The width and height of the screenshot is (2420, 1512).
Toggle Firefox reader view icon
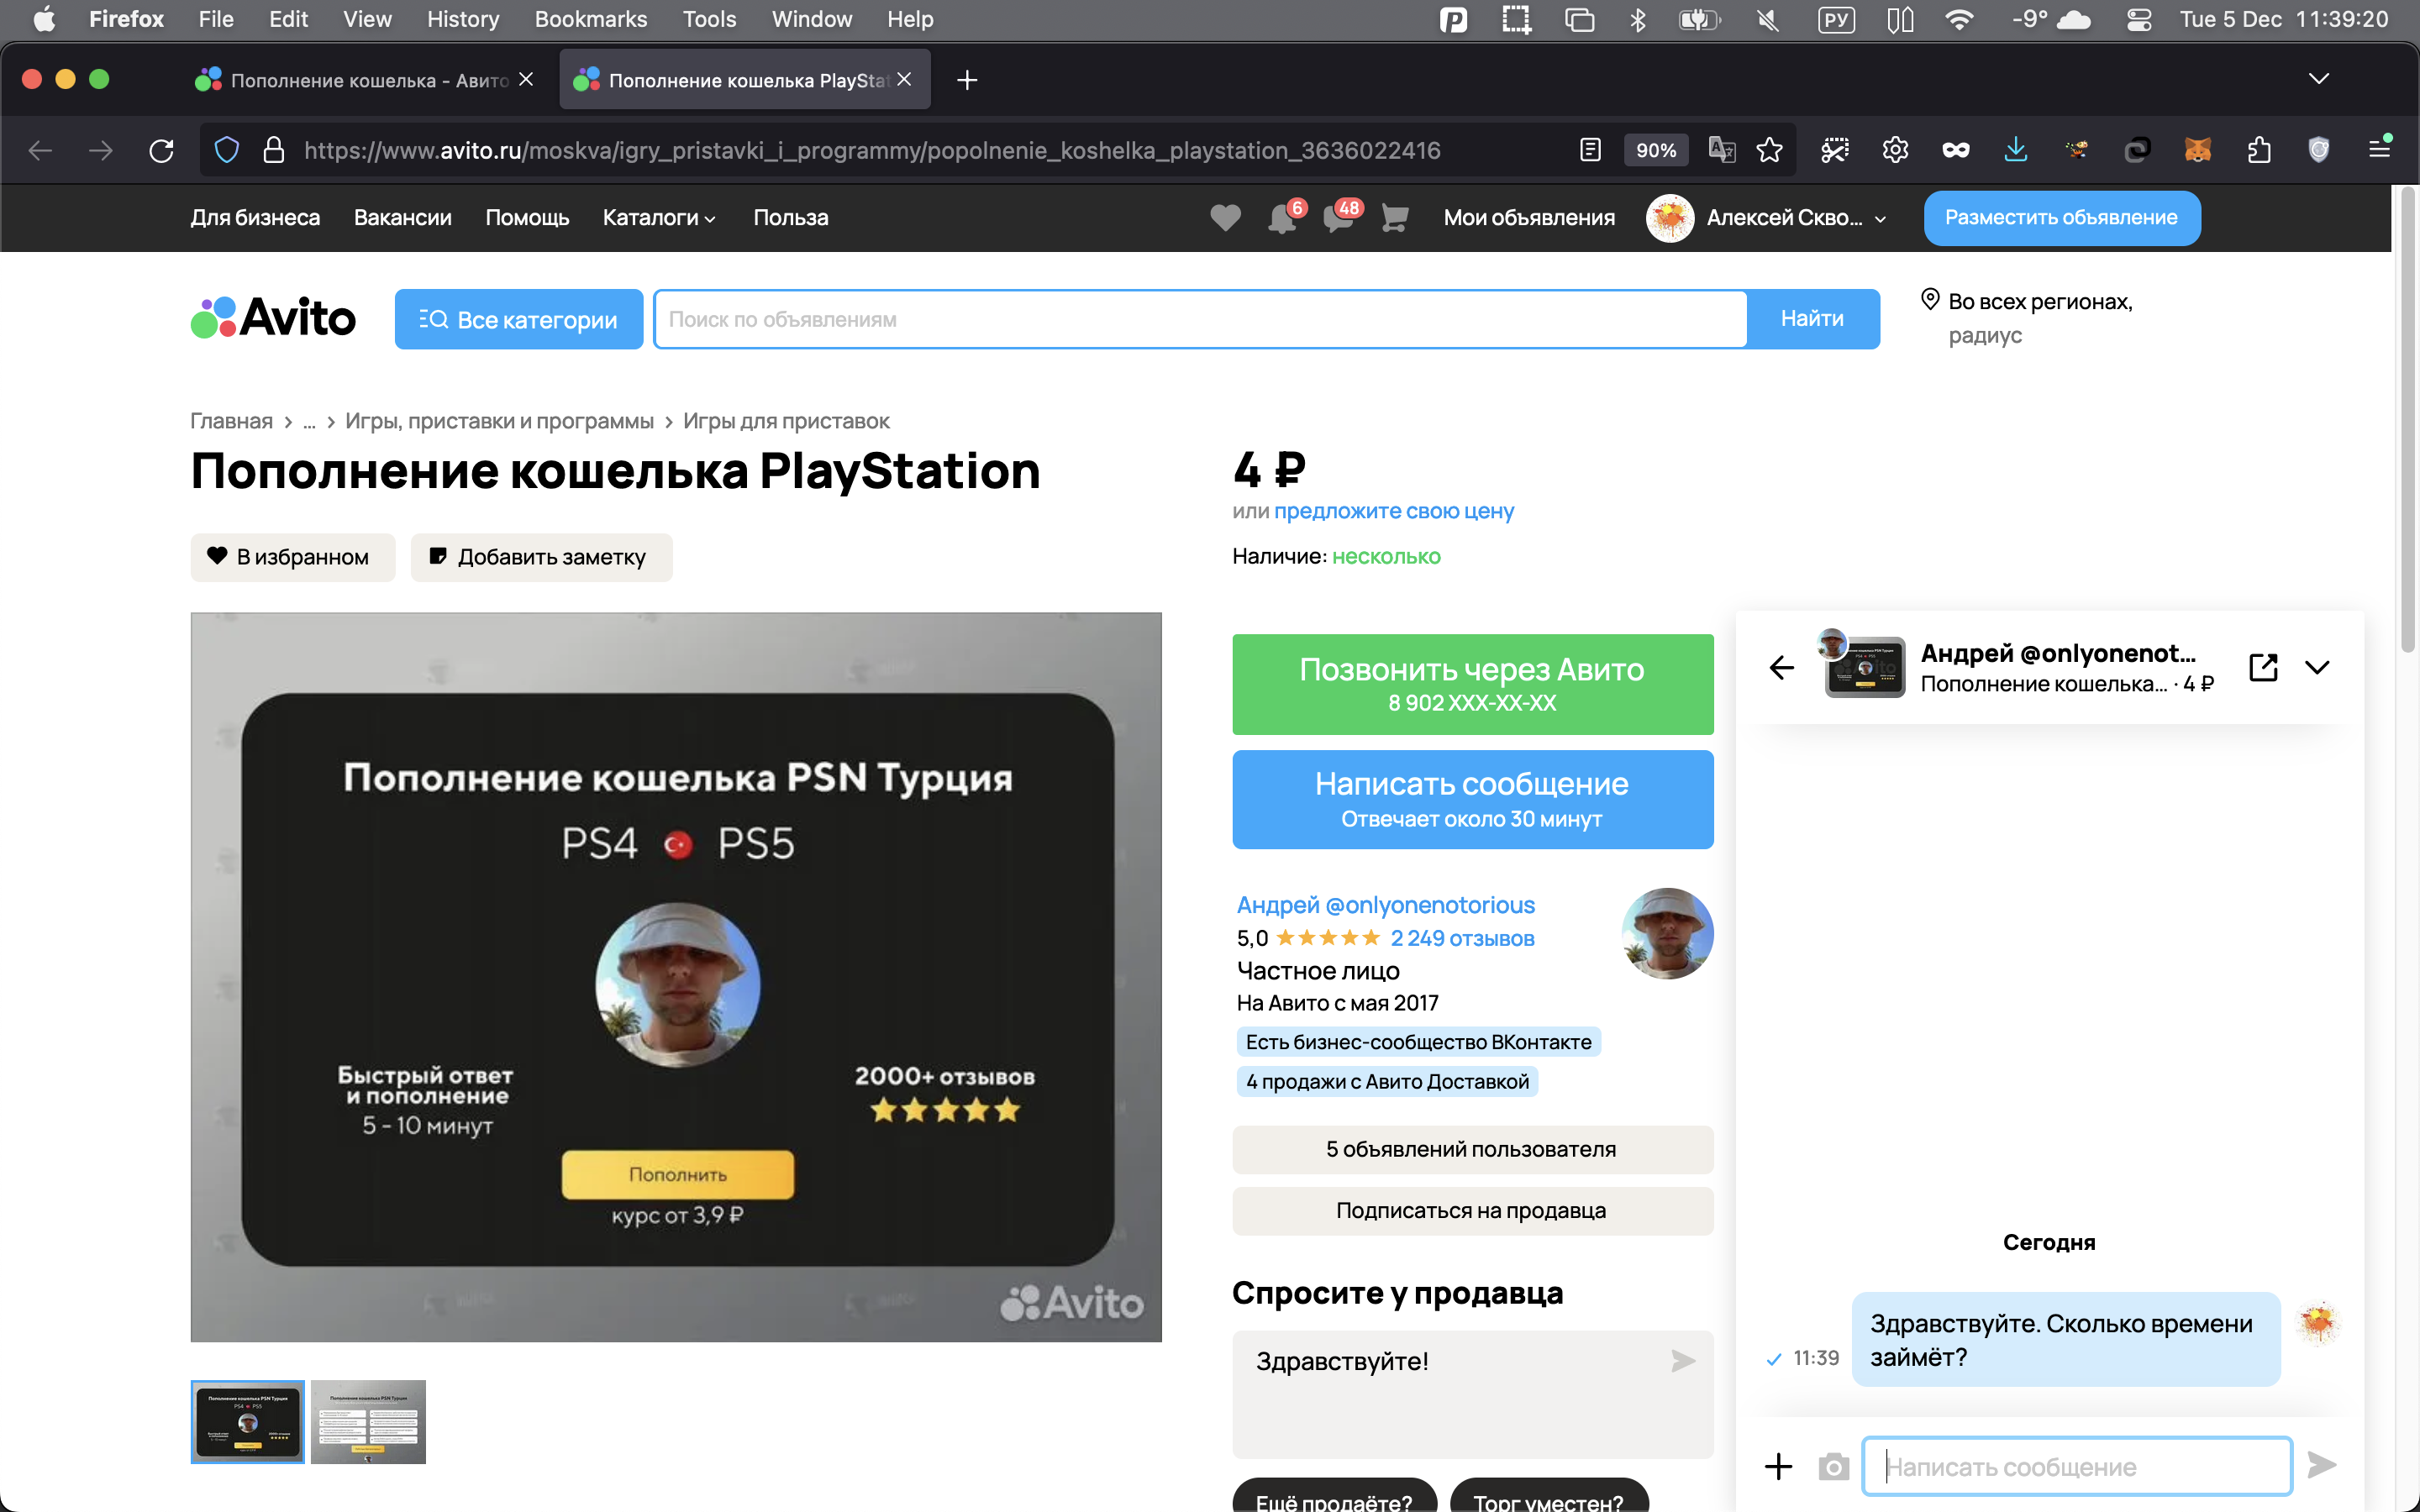point(1590,150)
